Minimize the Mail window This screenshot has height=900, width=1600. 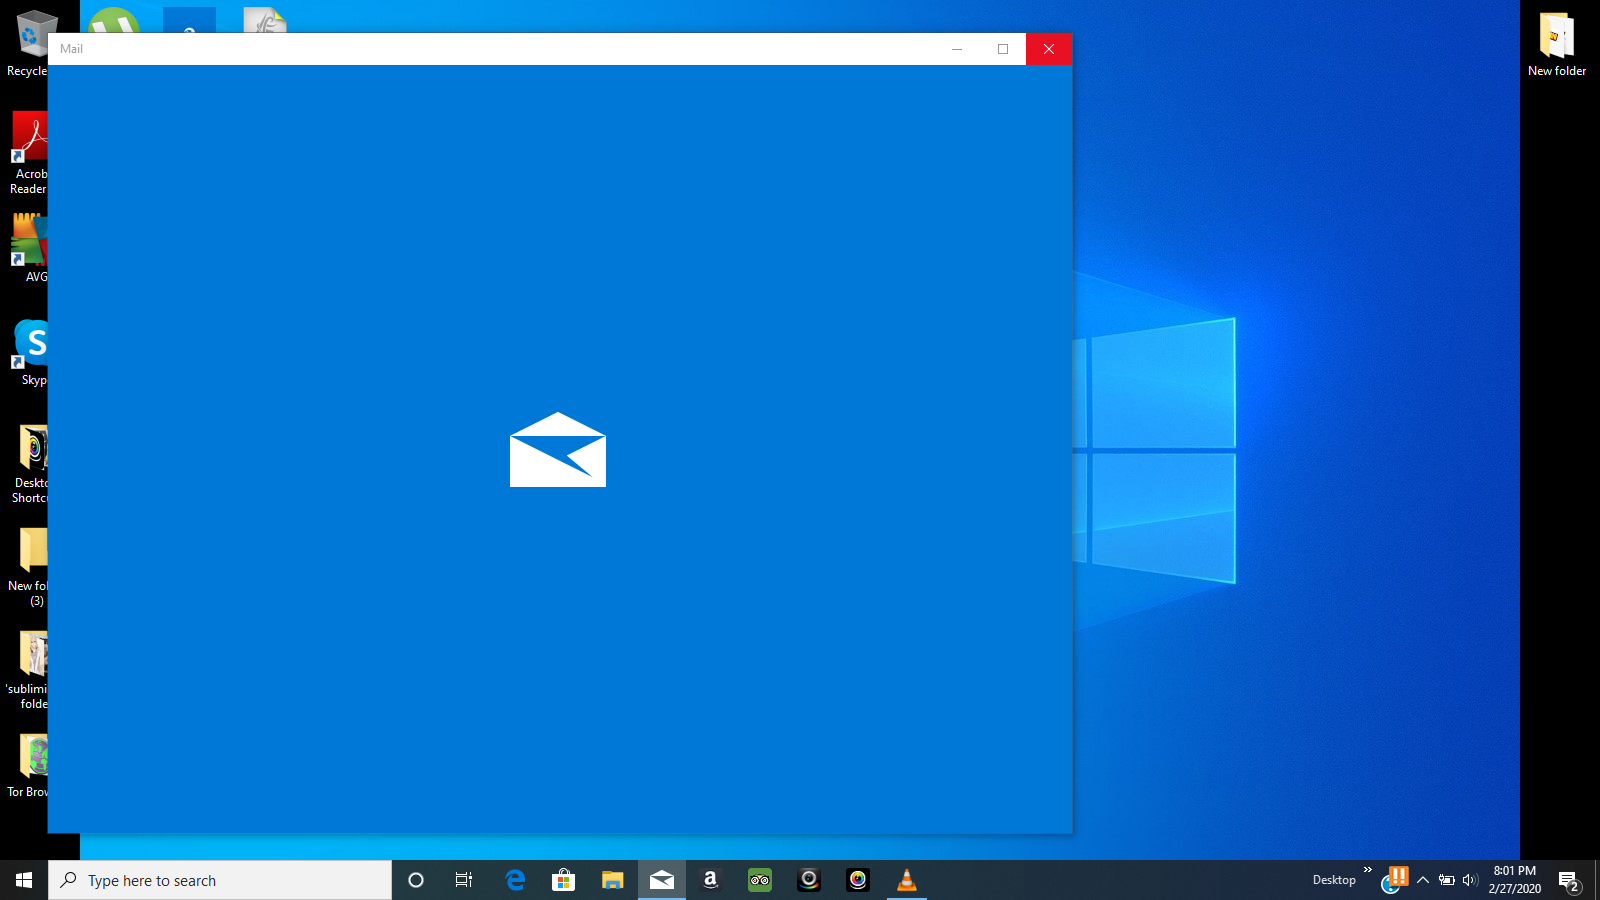(957, 49)
